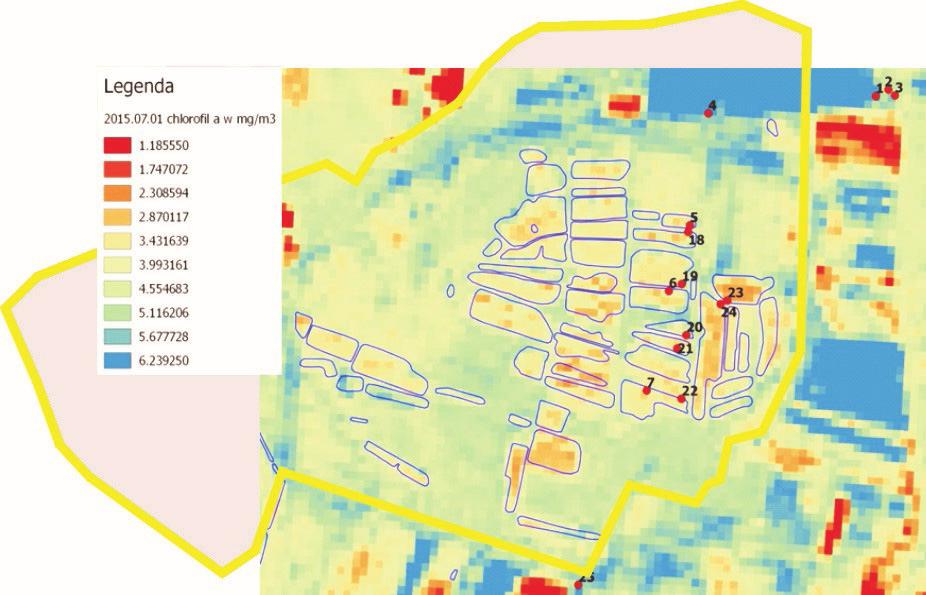Select the red sample point under label 2
The width and height of the screenshot is (926, 595).
[888, 90]
